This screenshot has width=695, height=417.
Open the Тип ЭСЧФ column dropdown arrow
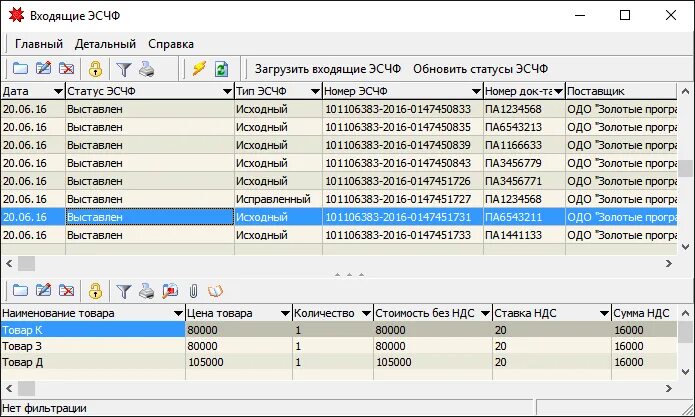point(315,91)
